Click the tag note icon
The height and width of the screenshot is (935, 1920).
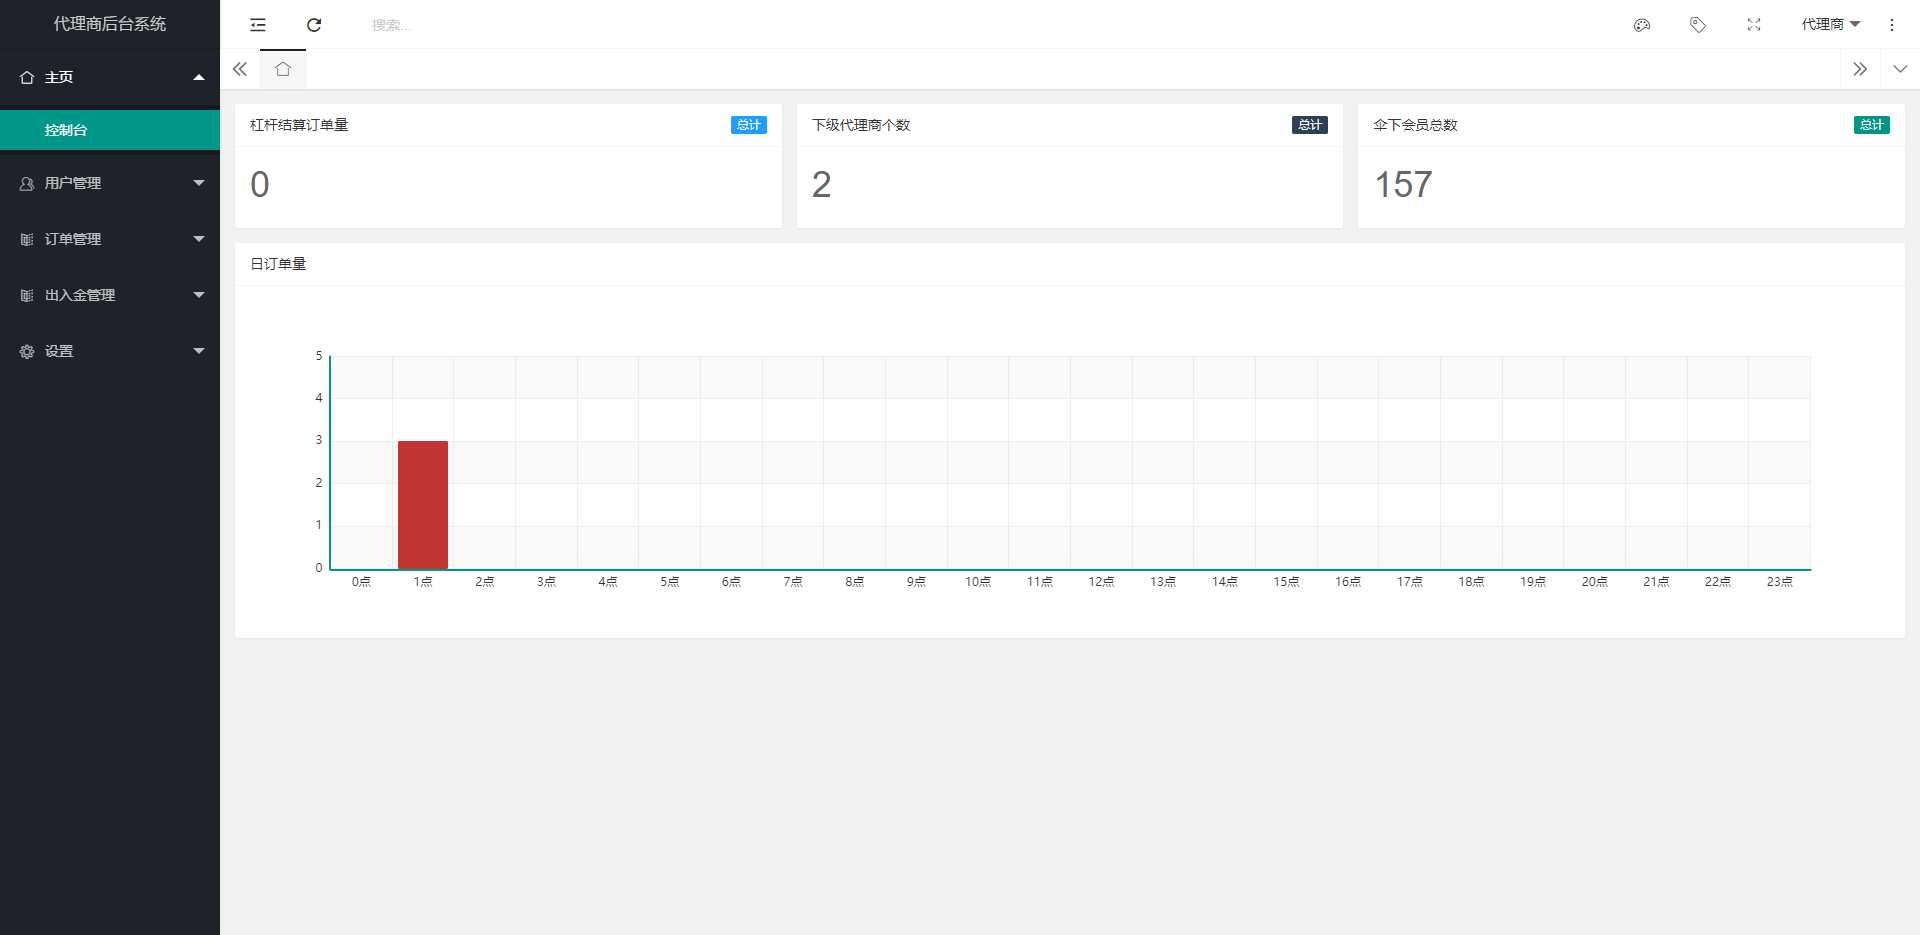[1698, 25]
